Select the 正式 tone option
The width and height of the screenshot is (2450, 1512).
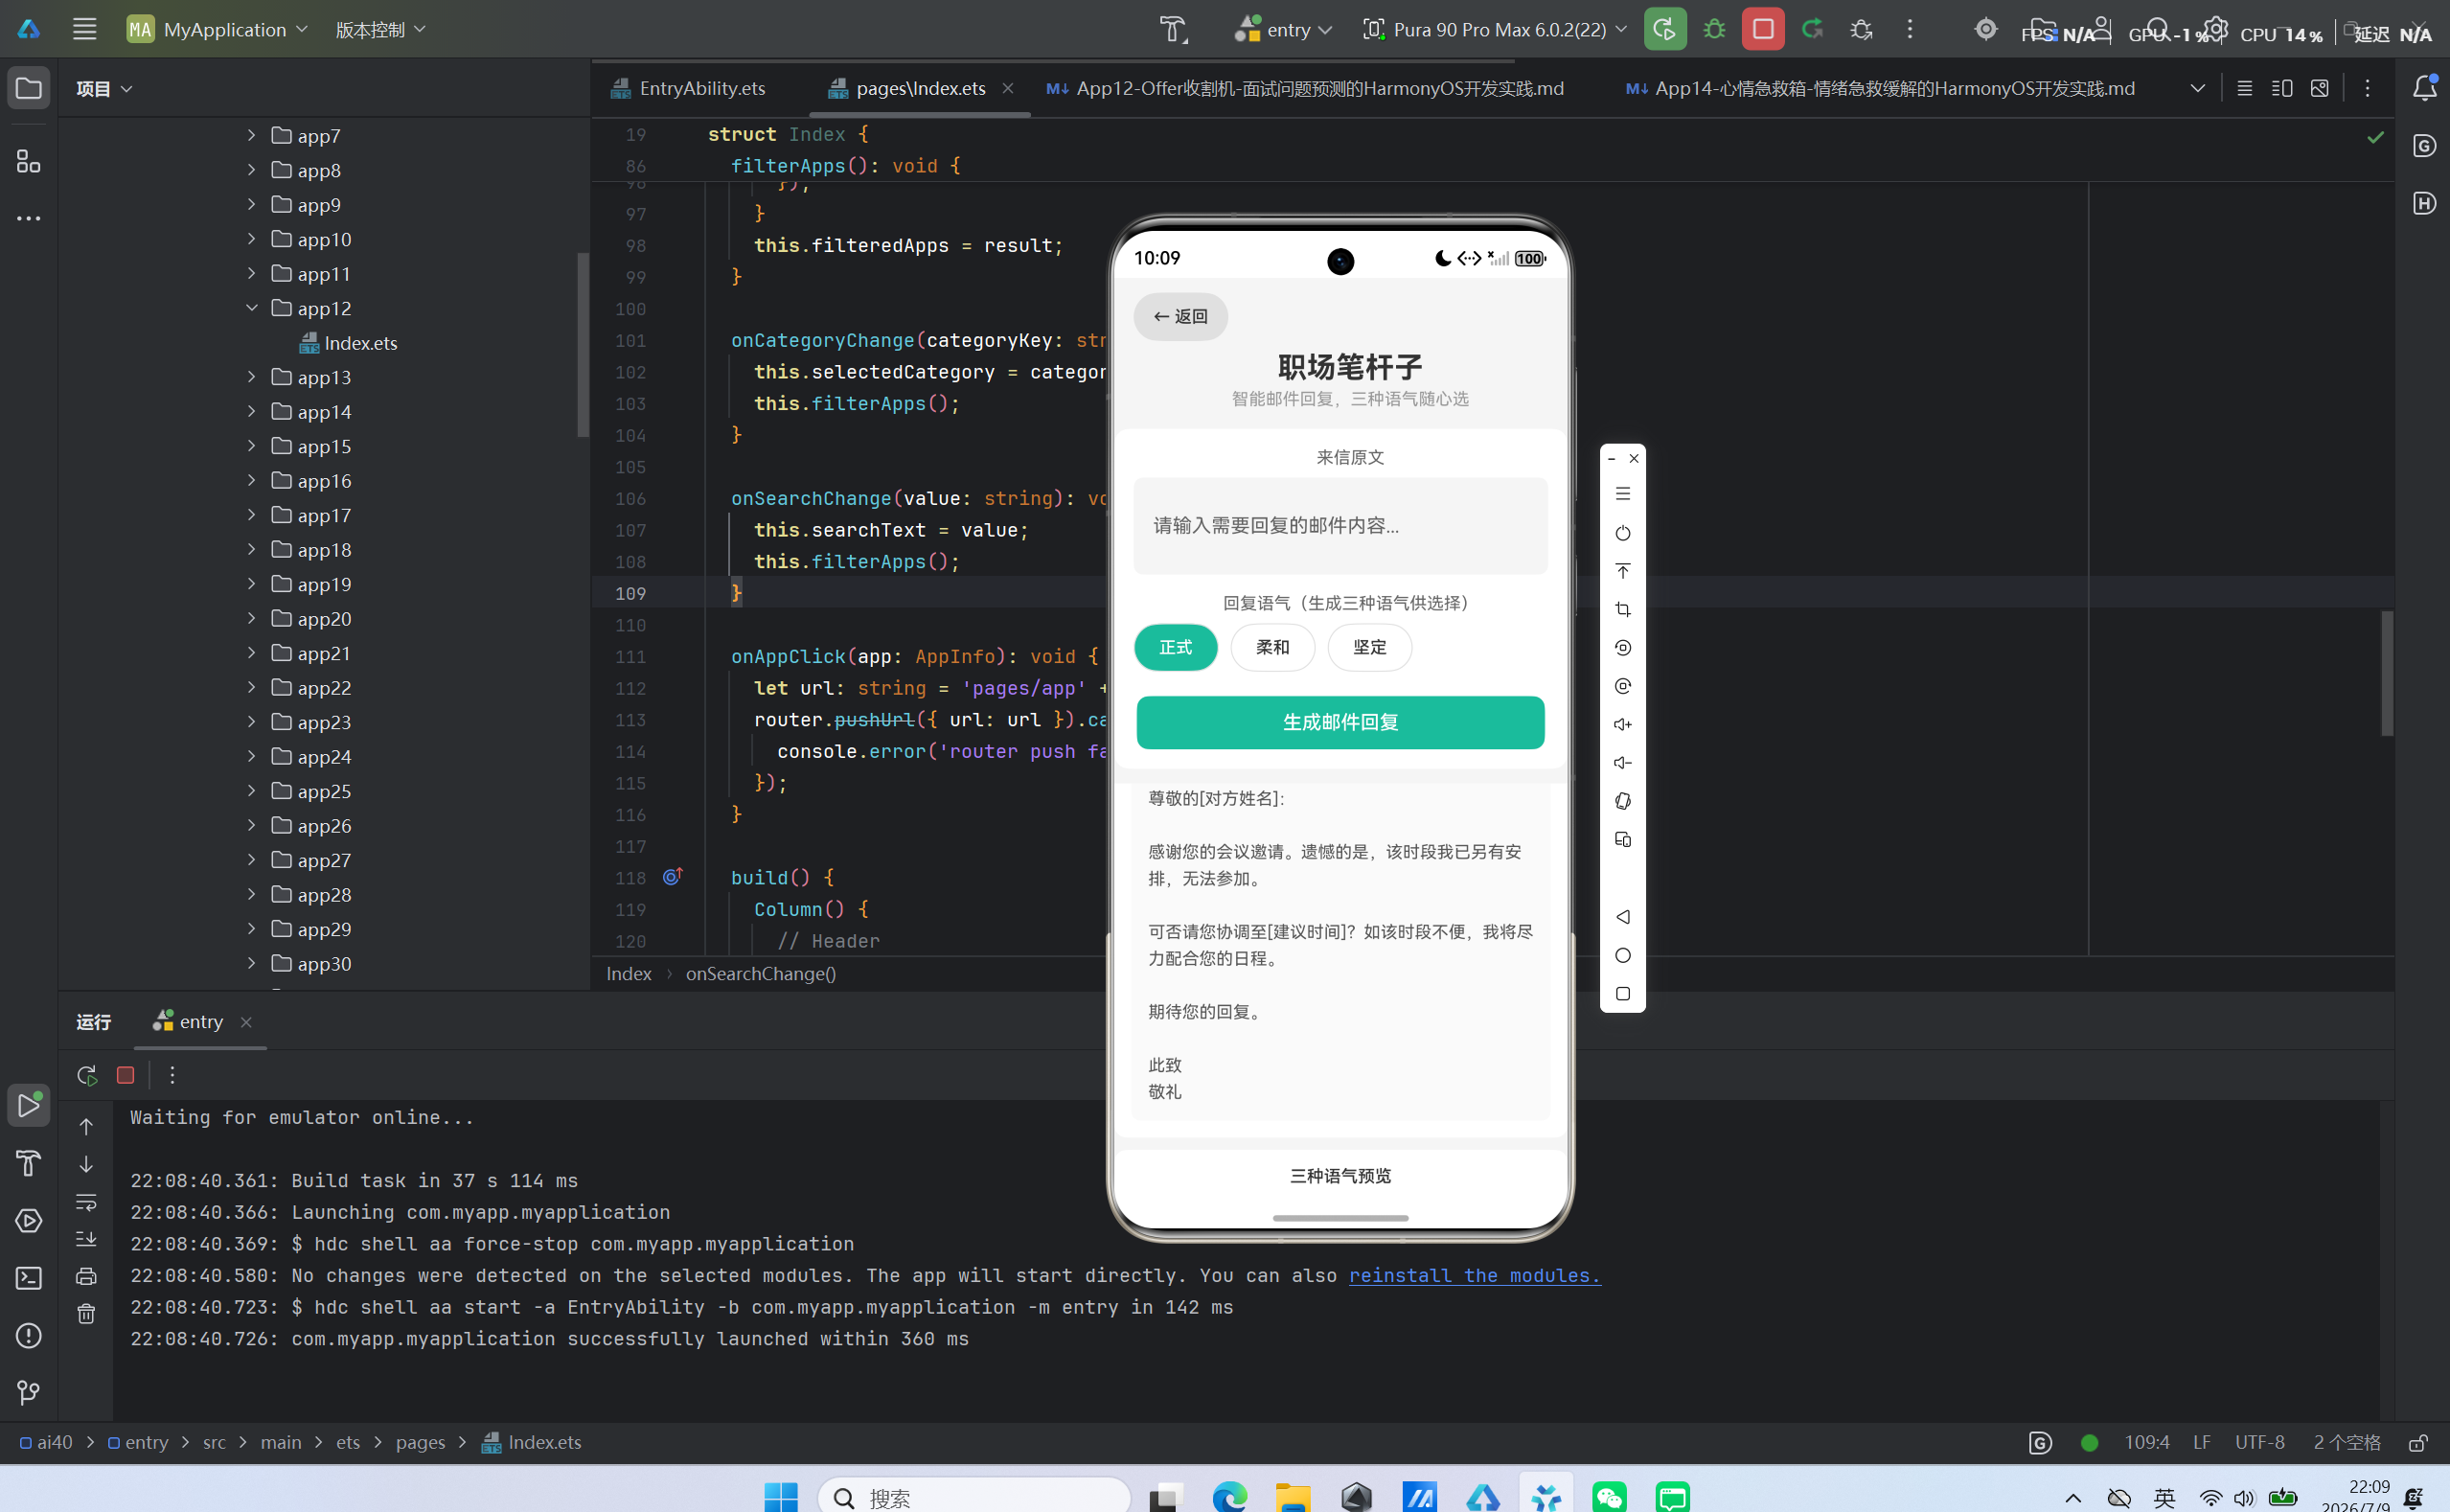tap(1176, 647)
